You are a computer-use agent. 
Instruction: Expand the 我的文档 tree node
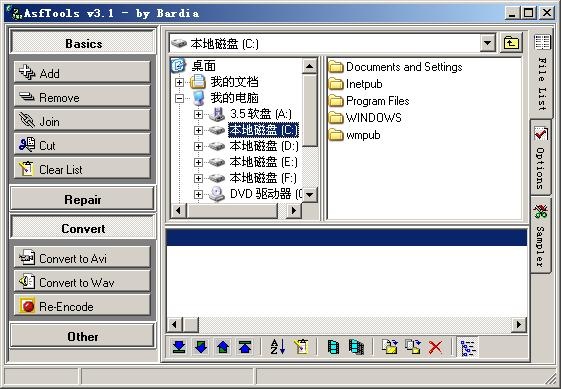179,82
